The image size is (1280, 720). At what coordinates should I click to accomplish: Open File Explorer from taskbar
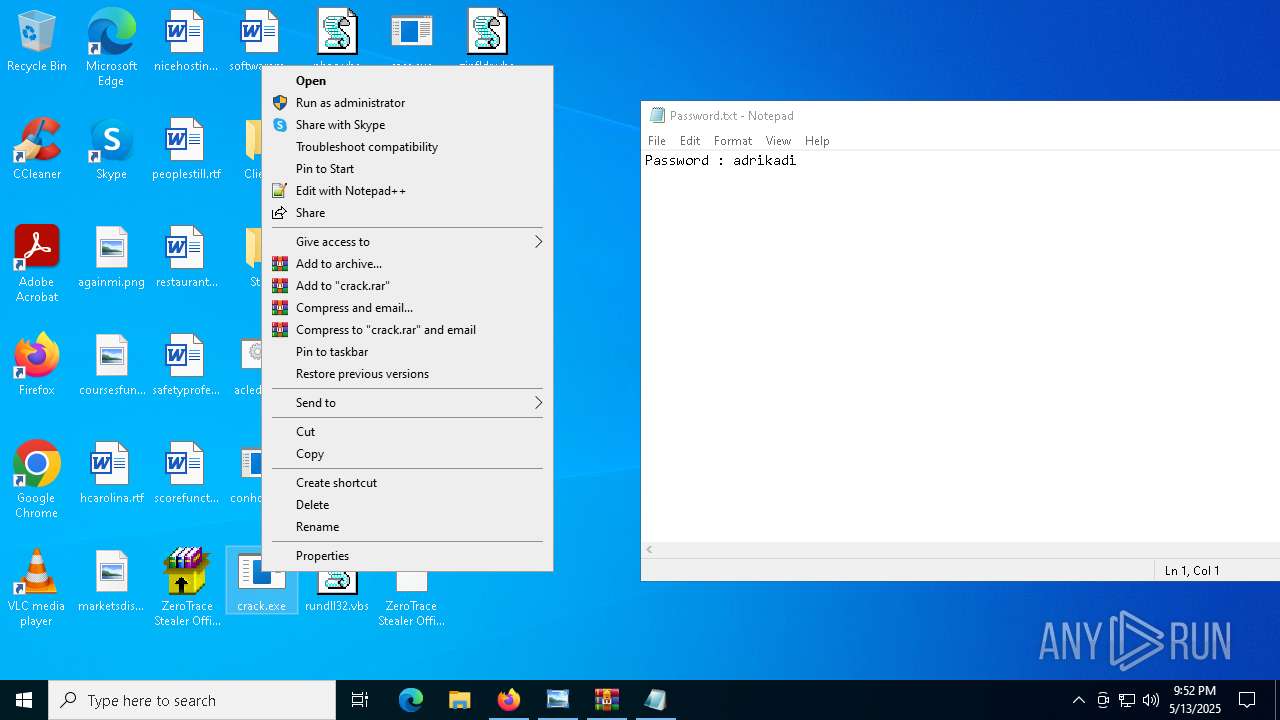460,700
